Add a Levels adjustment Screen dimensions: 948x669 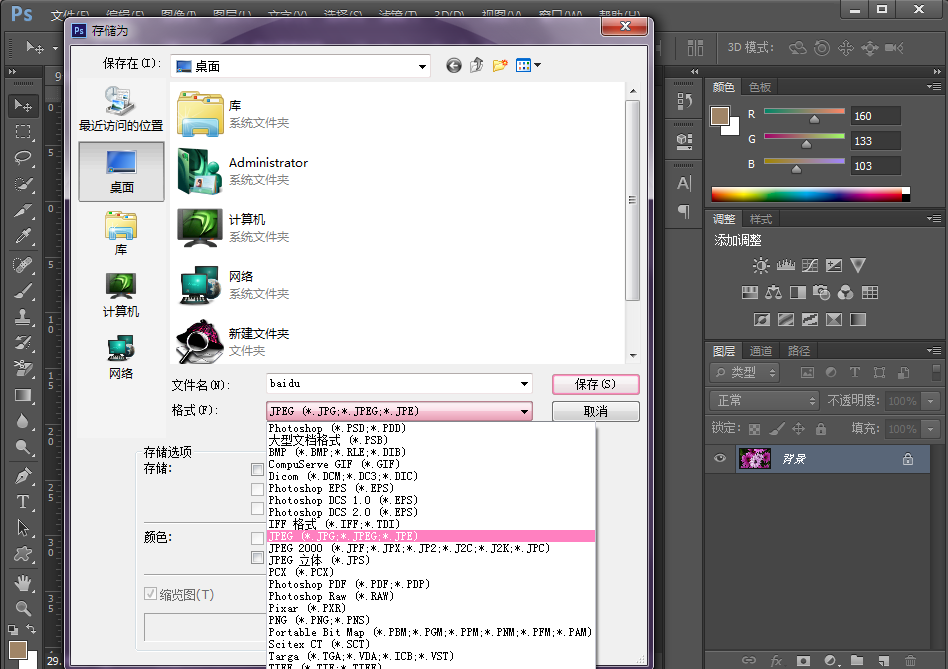785,265
